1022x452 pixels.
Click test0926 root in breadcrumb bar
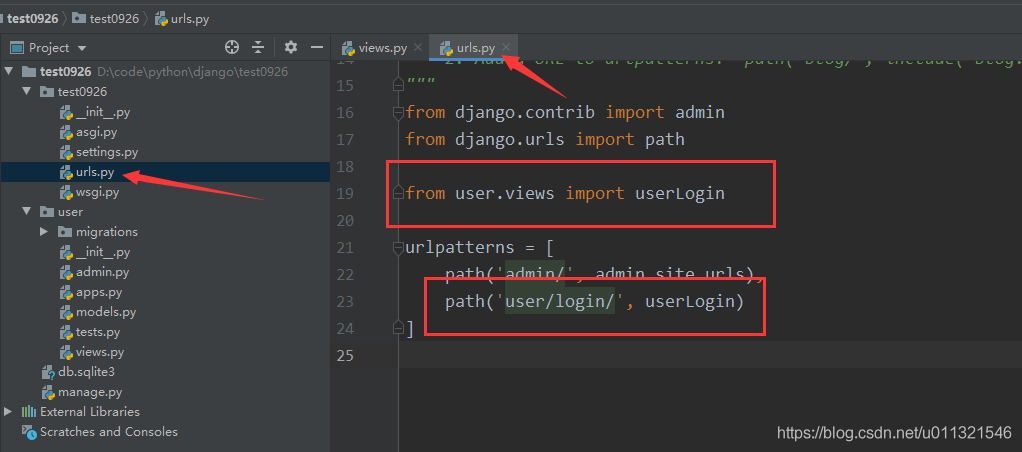click(33, 19)
